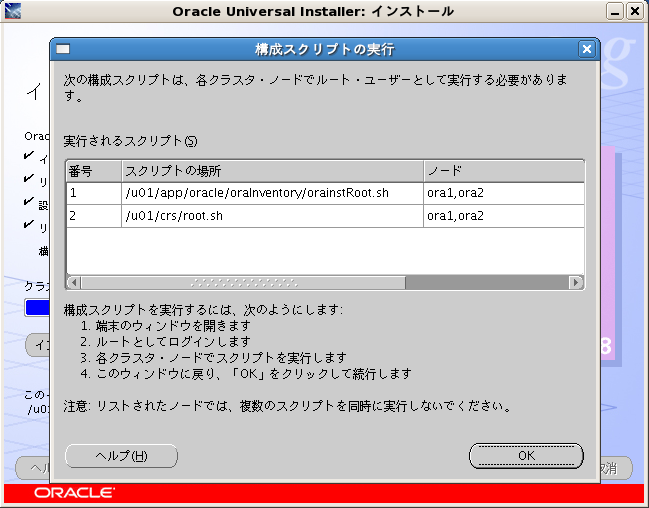The height and width of the screenshot is (508, 649).
Task: Close the Oracle Universal Installer main window
Action: tap(635, 11)
